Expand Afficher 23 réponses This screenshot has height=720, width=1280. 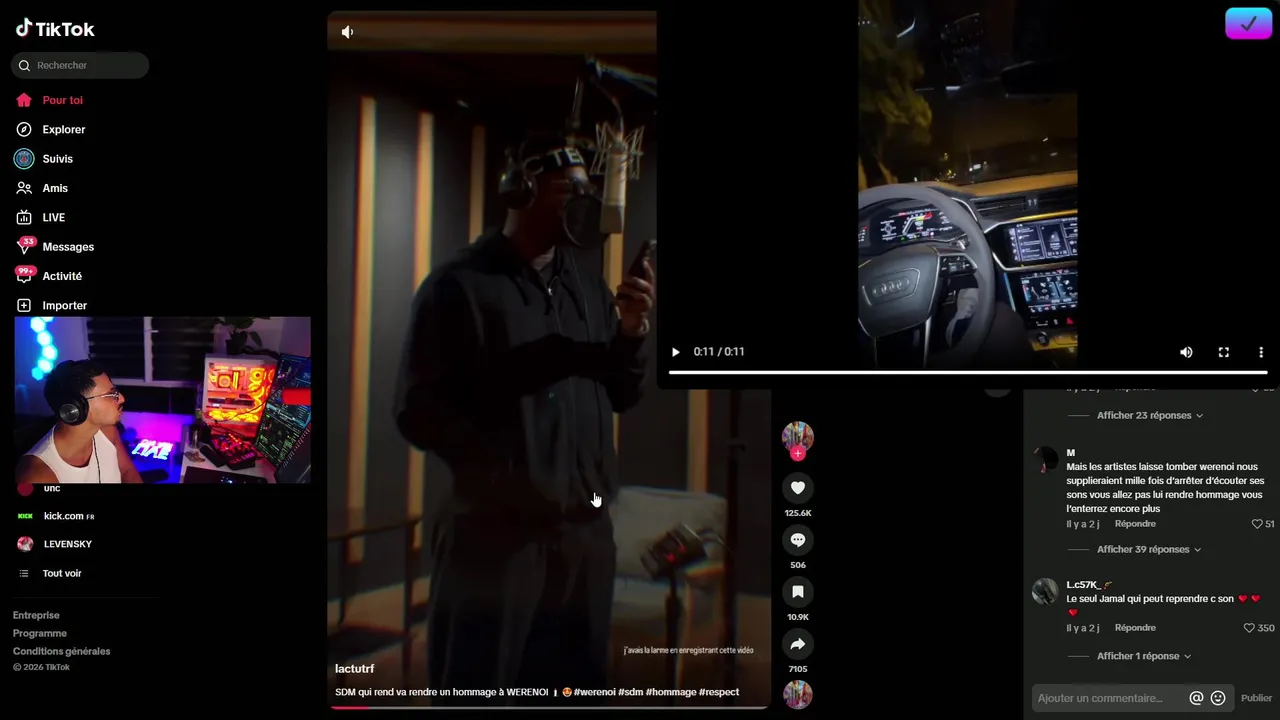pyautogui.click(x=1150, y=415)
